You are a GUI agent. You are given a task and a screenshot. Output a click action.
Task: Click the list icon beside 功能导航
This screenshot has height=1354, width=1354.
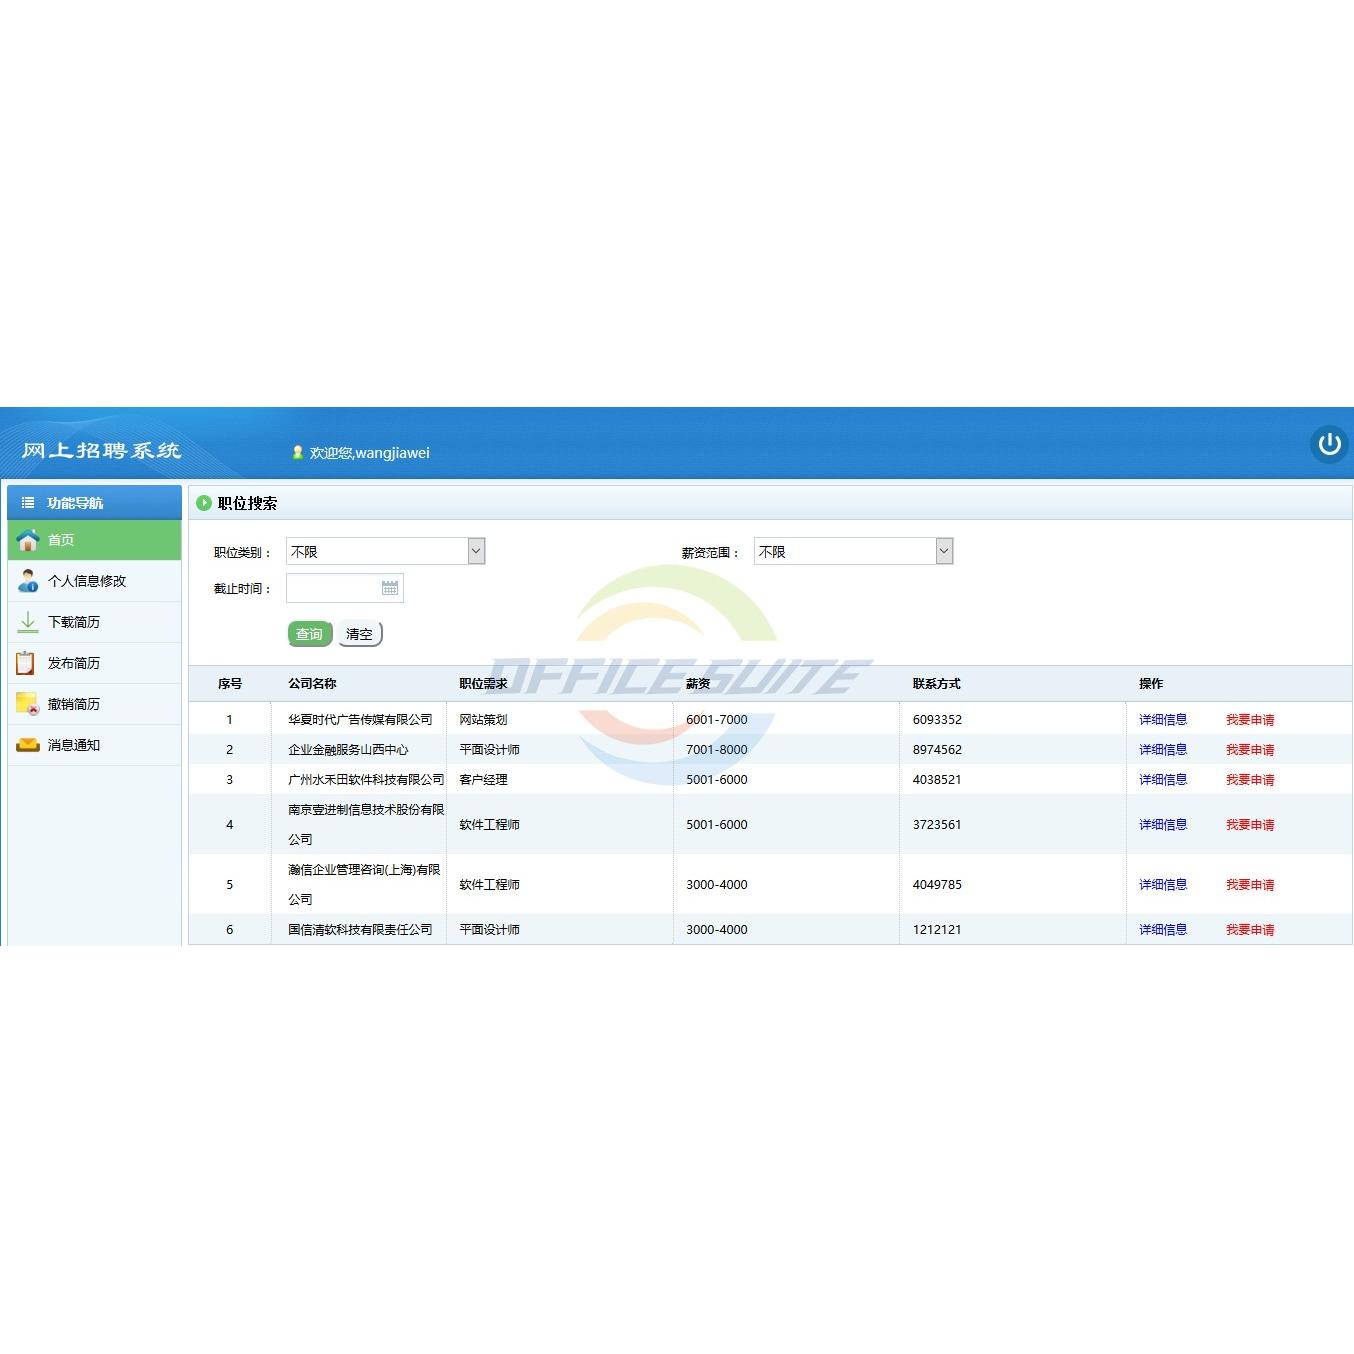coord(28,503)
